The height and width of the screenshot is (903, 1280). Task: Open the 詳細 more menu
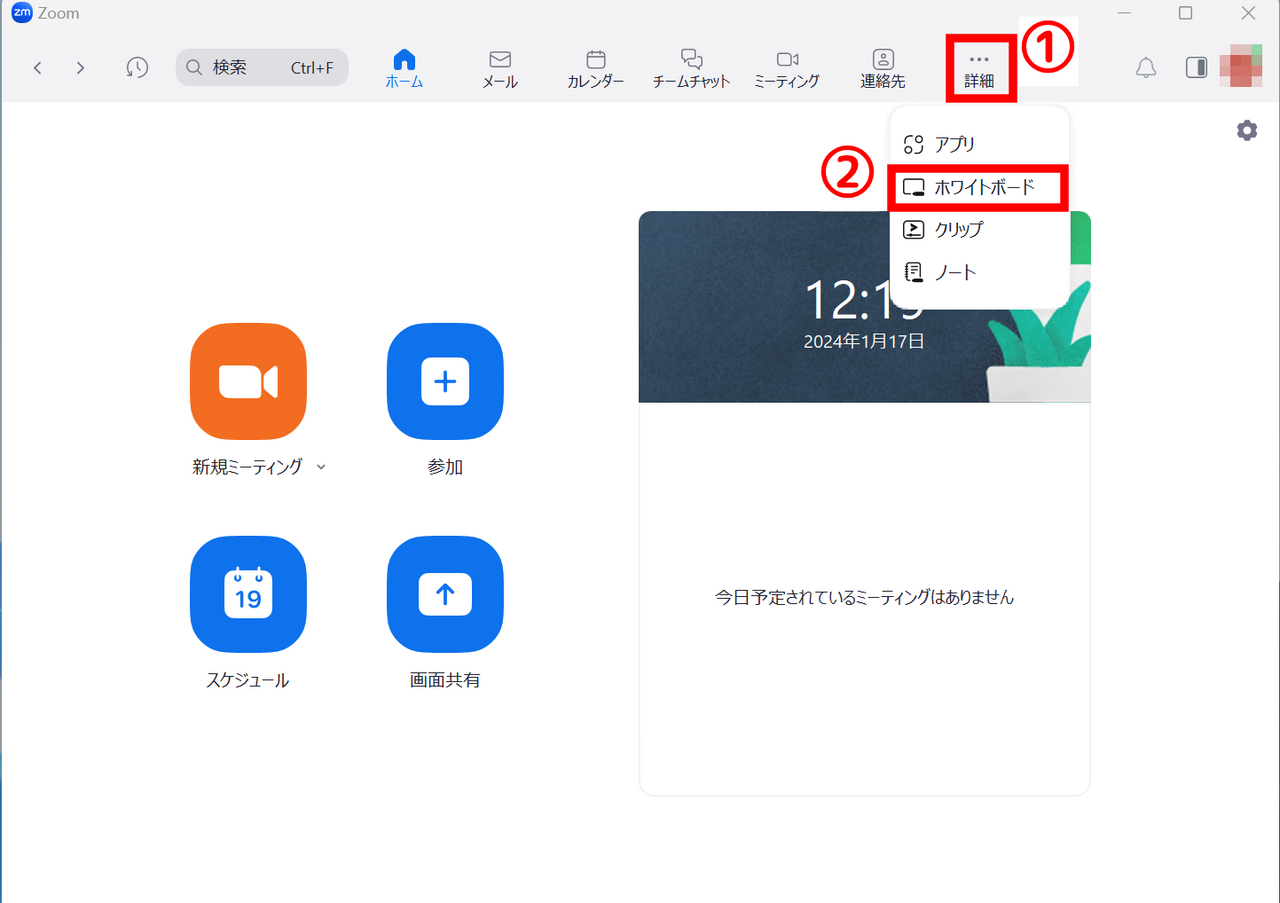coord(980,70)
